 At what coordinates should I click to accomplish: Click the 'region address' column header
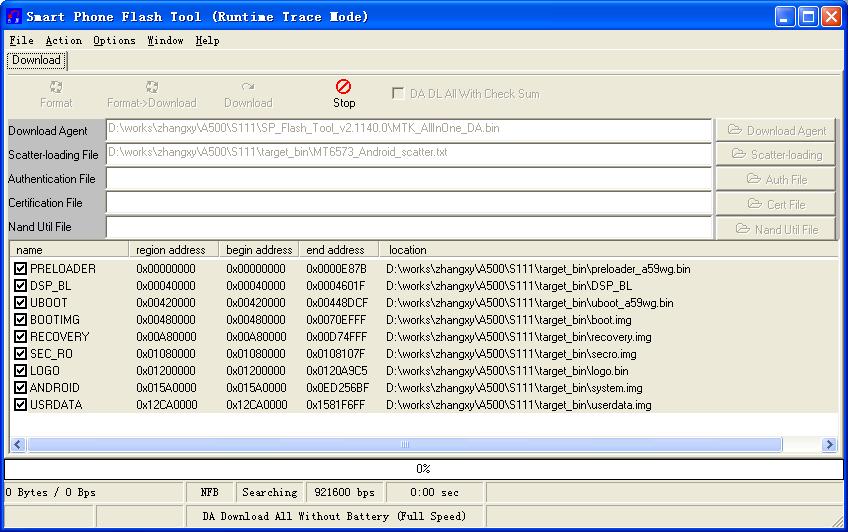[x=173, y=250]
